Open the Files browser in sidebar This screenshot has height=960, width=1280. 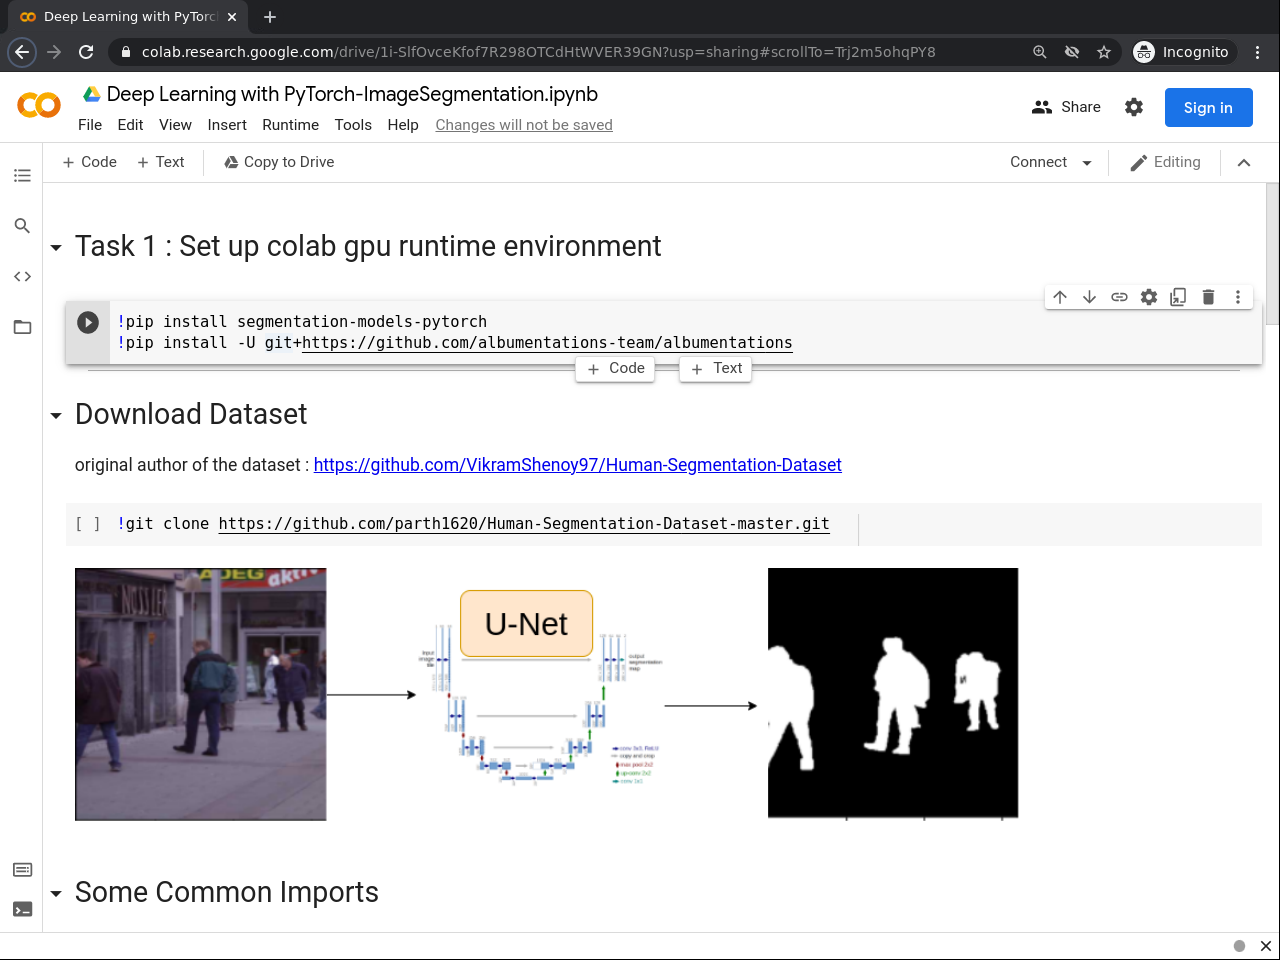click(x=22, y=327)
